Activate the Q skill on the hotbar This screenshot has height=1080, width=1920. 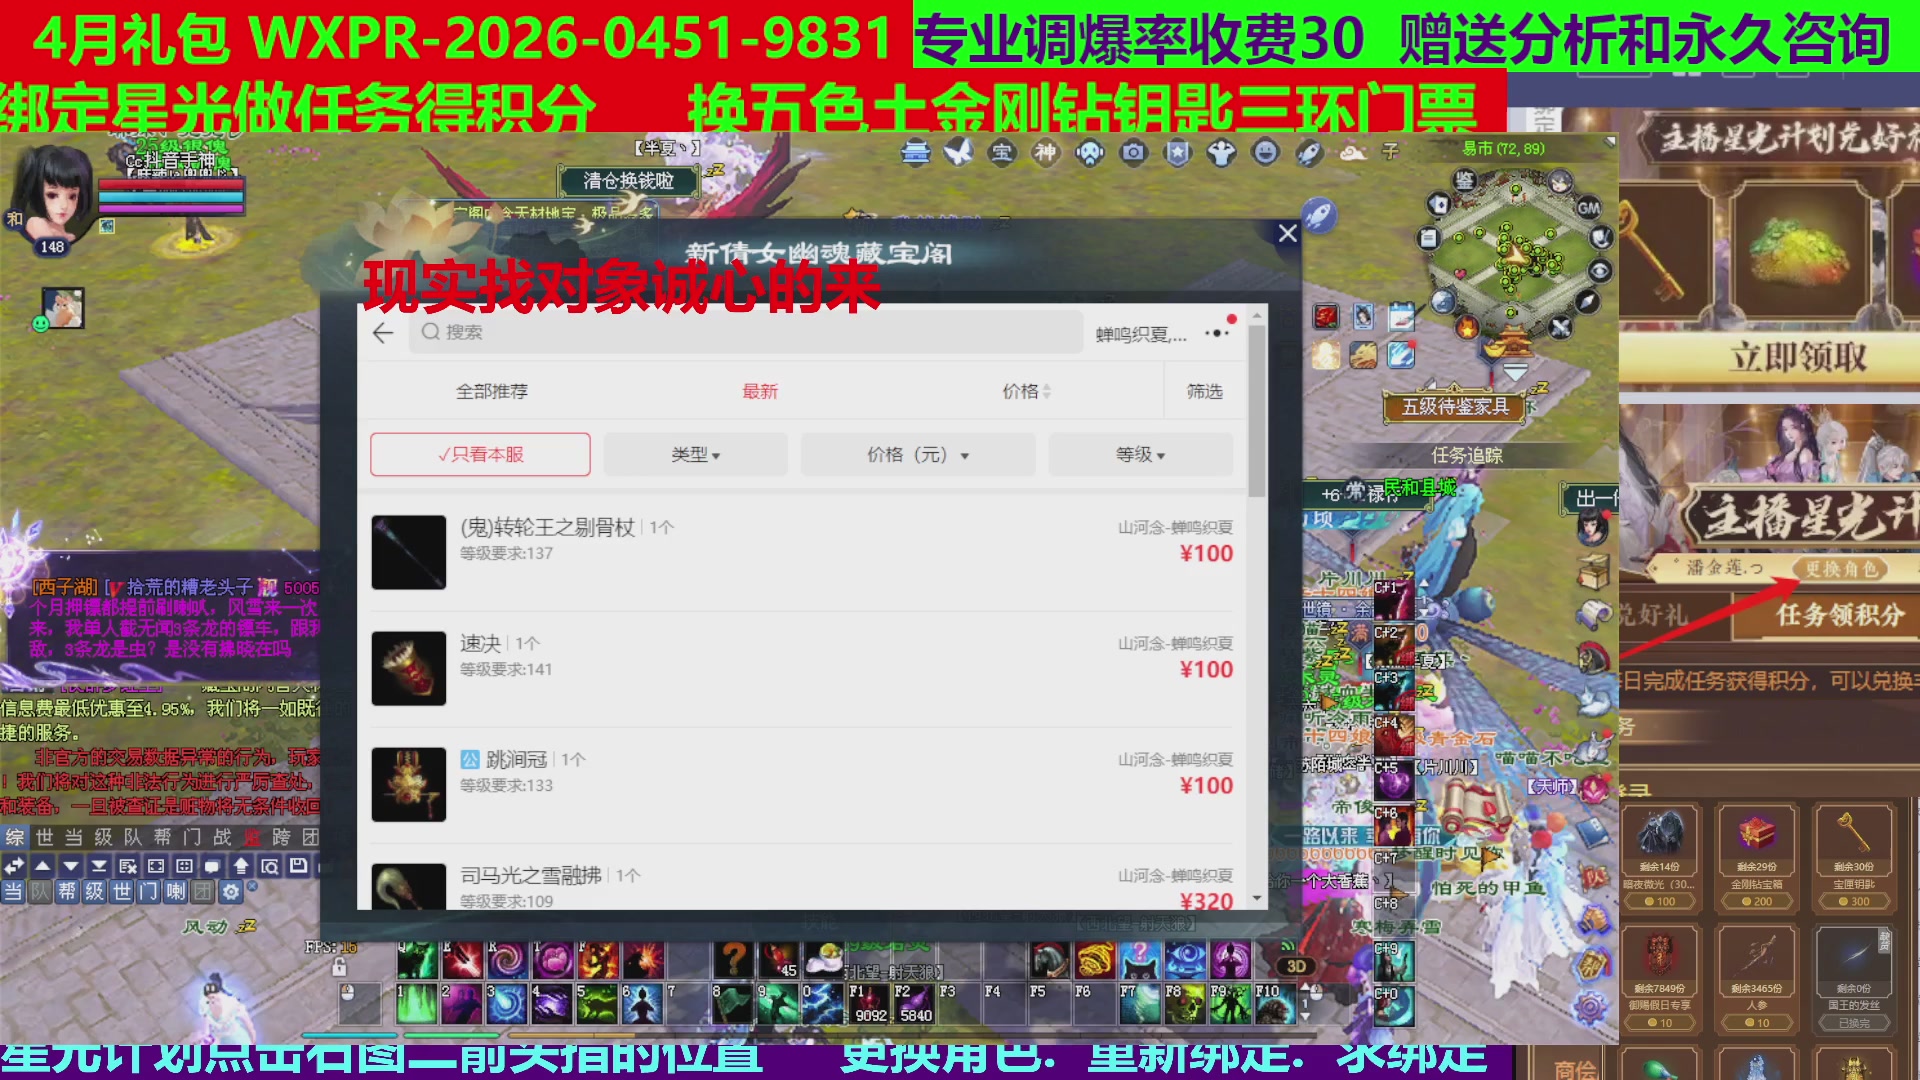click(x=416, y=960)
